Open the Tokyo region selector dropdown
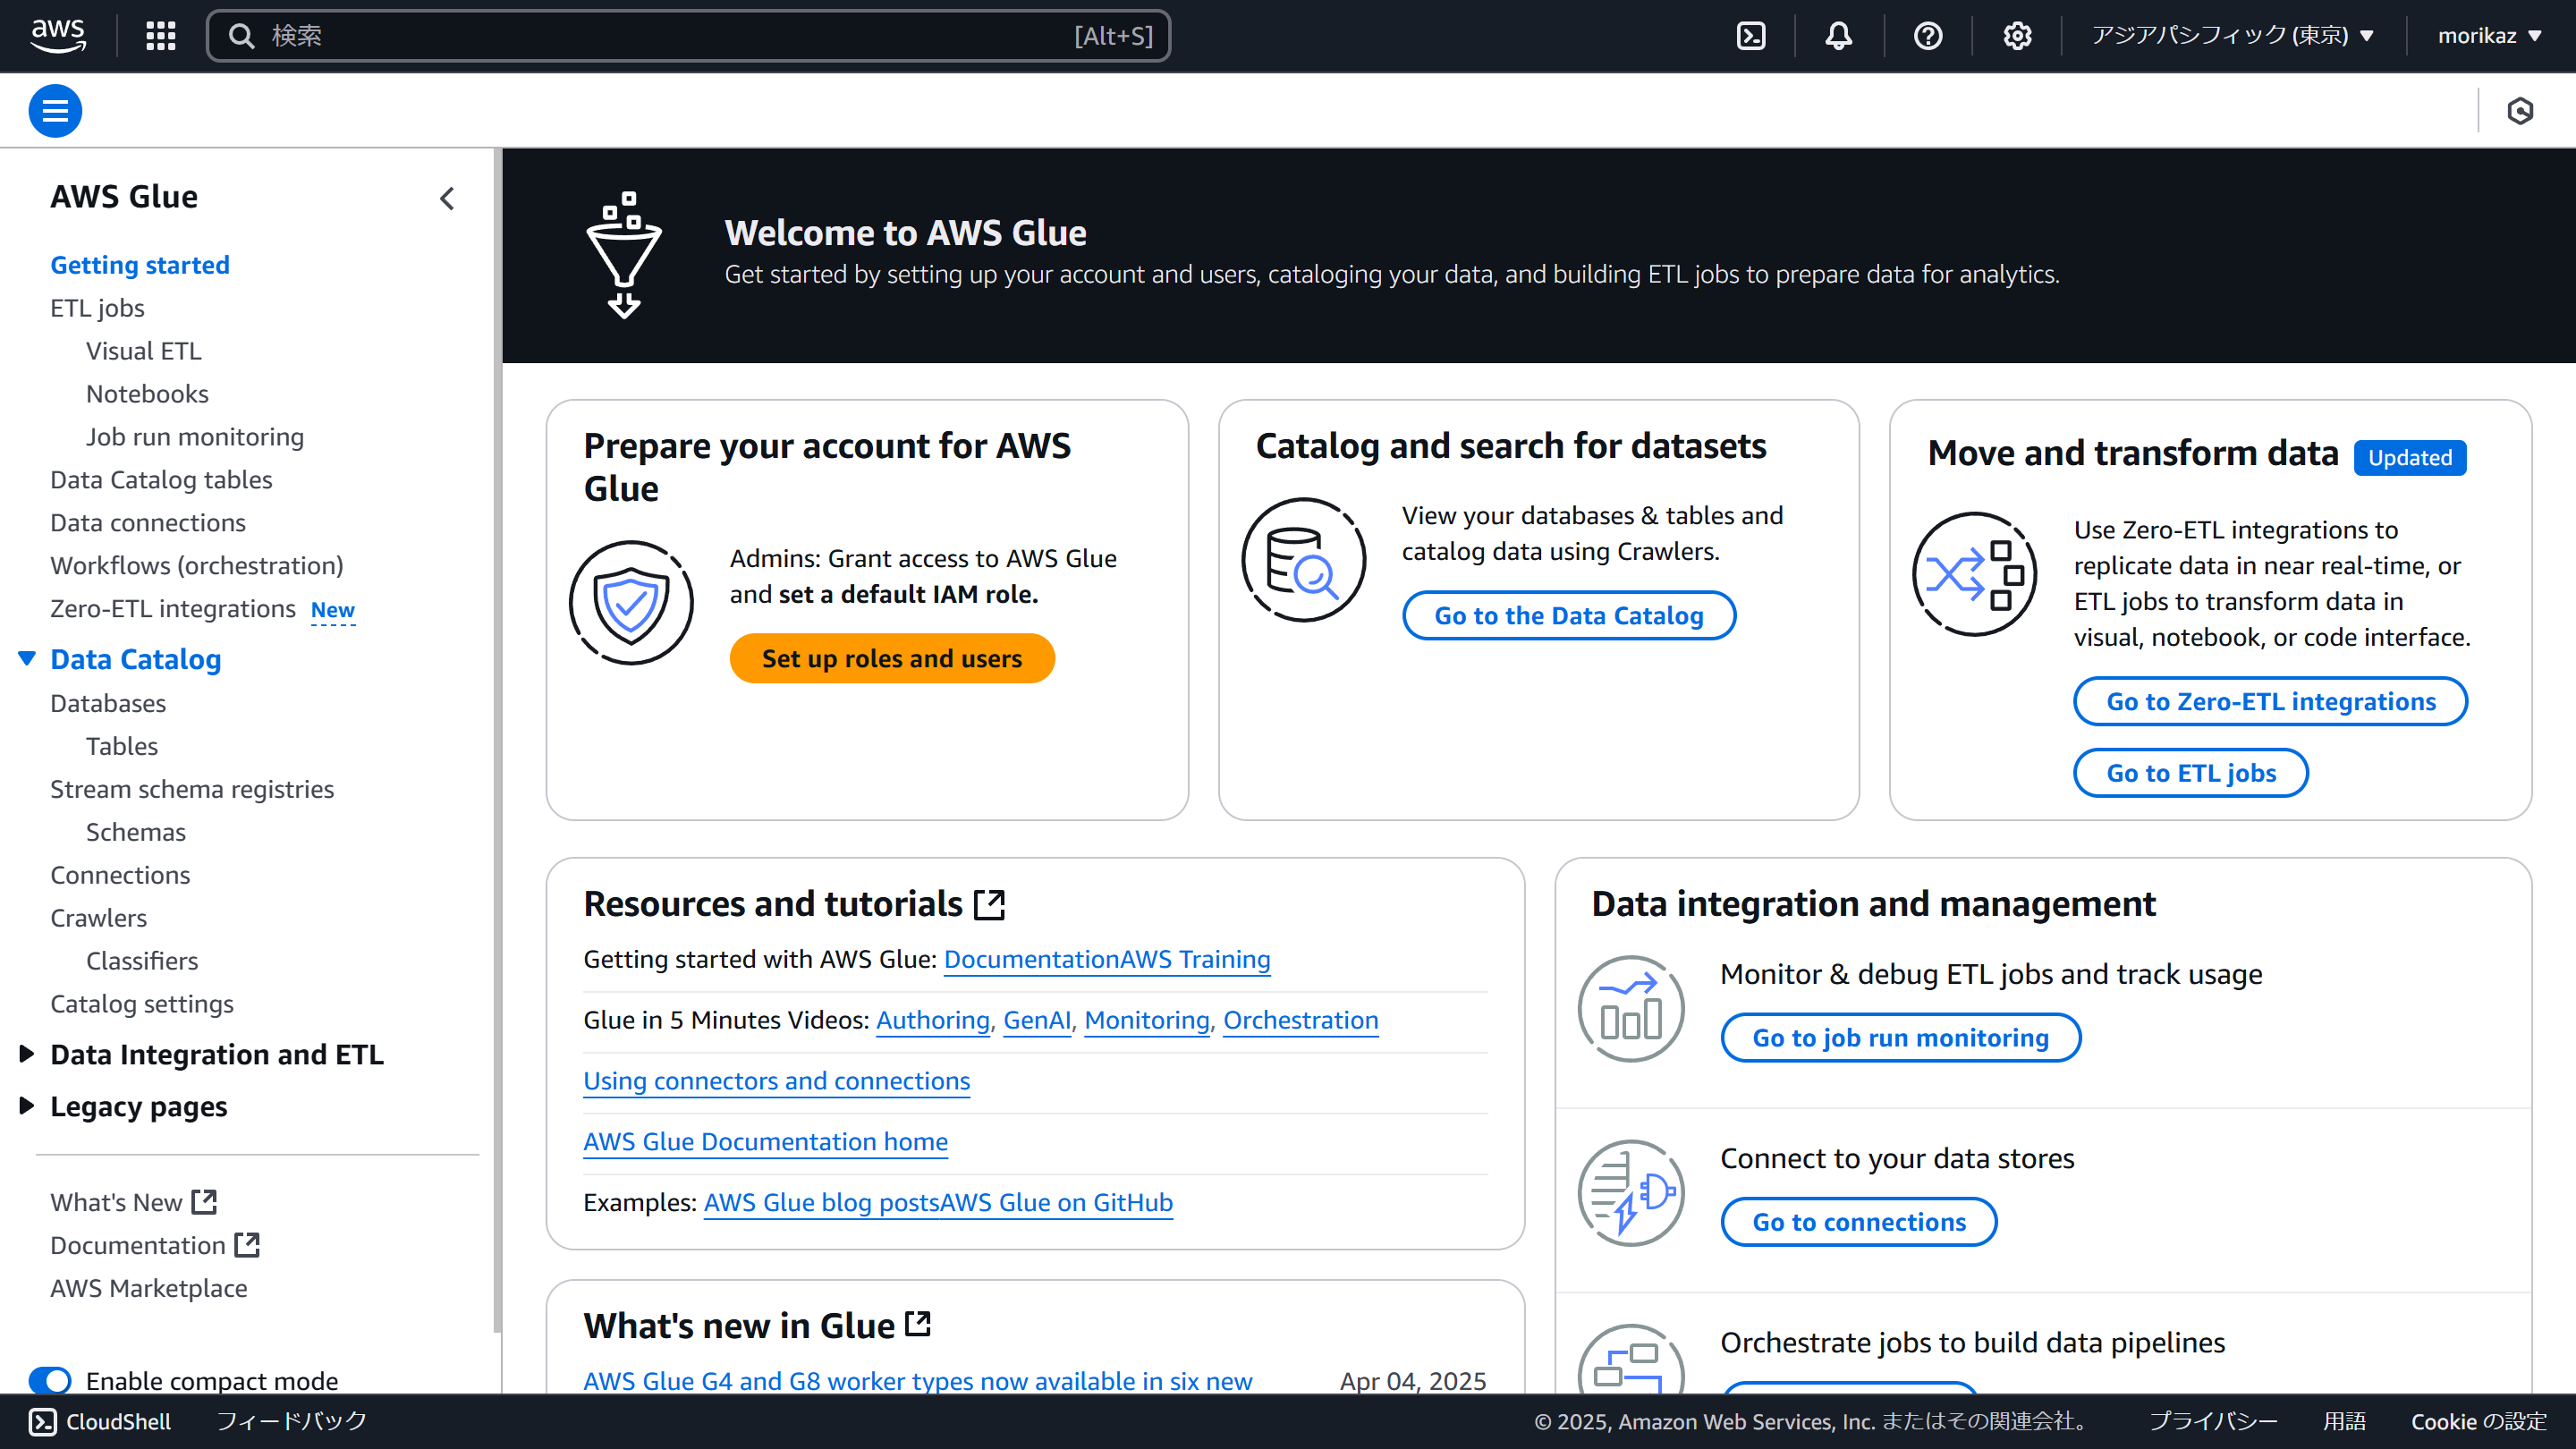 pyautogui.click(x=2232, y=36)
